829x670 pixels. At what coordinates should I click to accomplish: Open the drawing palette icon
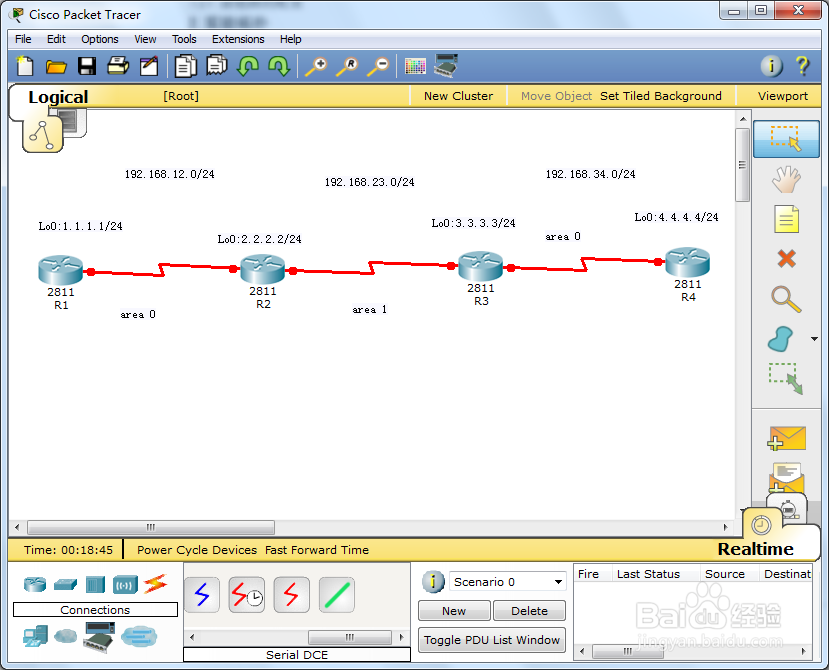click(x=415, y=66)
